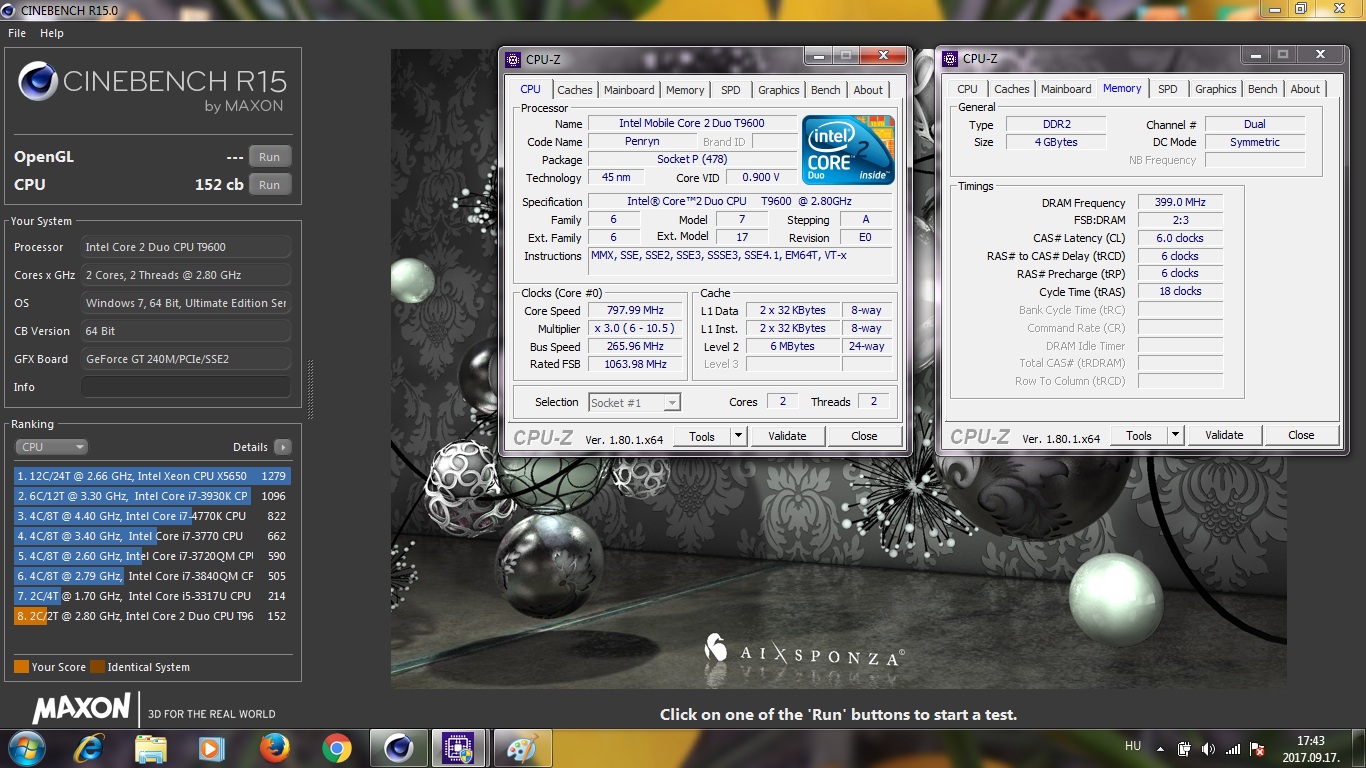Launch Firefox from the taskbar

click(273, 748)
